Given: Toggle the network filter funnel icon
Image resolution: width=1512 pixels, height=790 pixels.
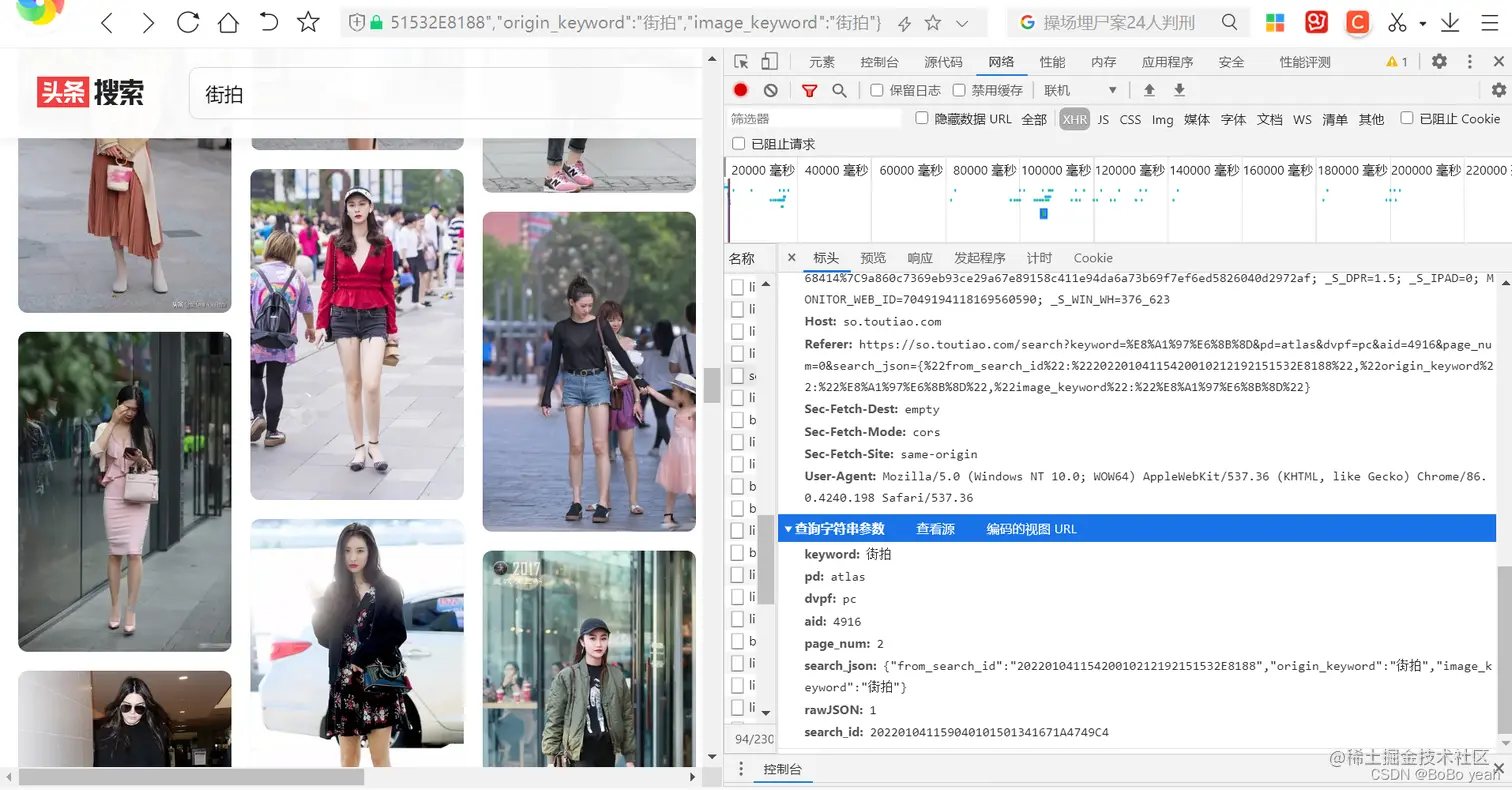Looking at the screenshot, I should tap(810, 90).
